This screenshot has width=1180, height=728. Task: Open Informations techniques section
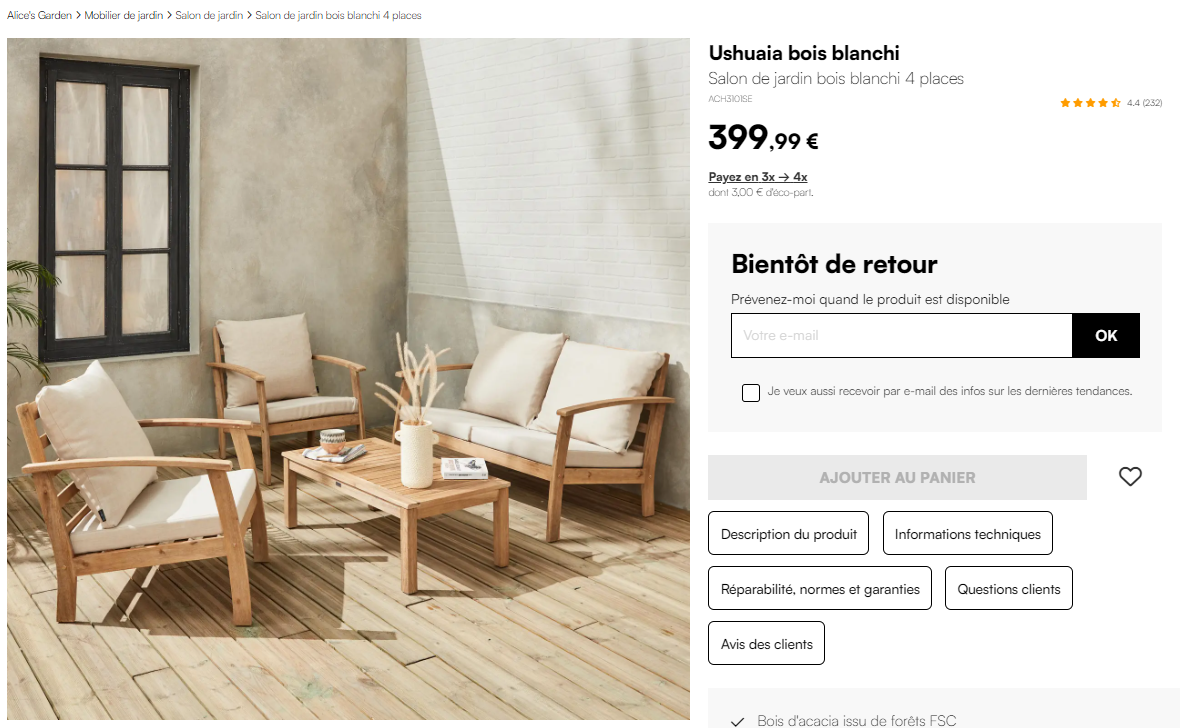(x=968, y=534)
